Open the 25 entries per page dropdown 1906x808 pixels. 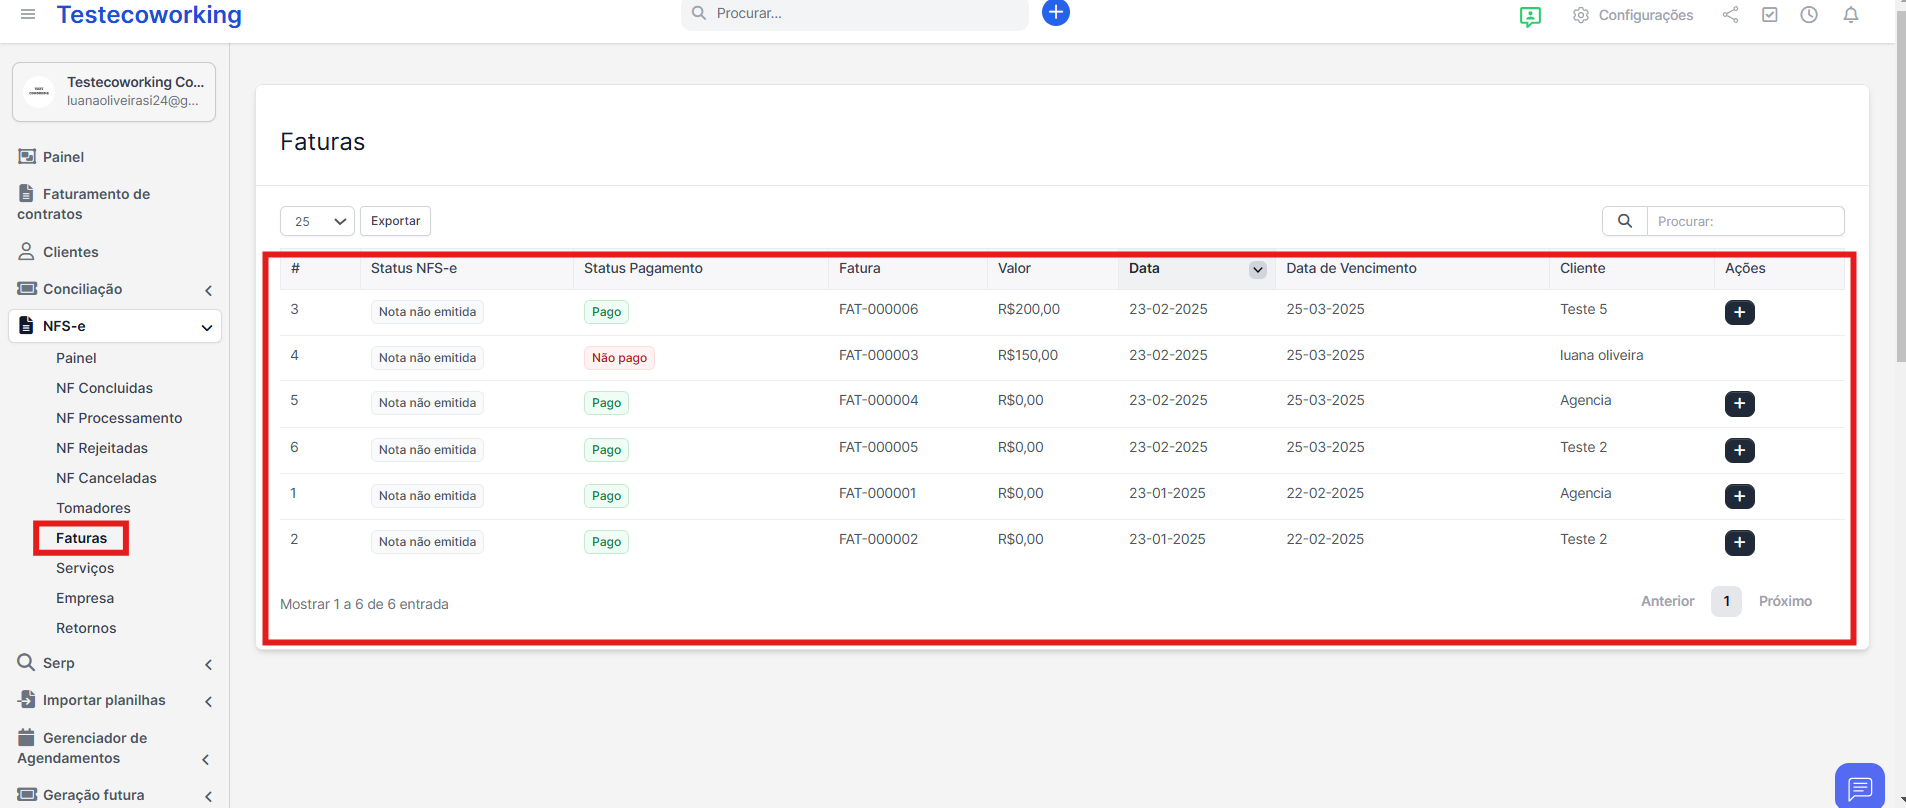tap(317, 221)
